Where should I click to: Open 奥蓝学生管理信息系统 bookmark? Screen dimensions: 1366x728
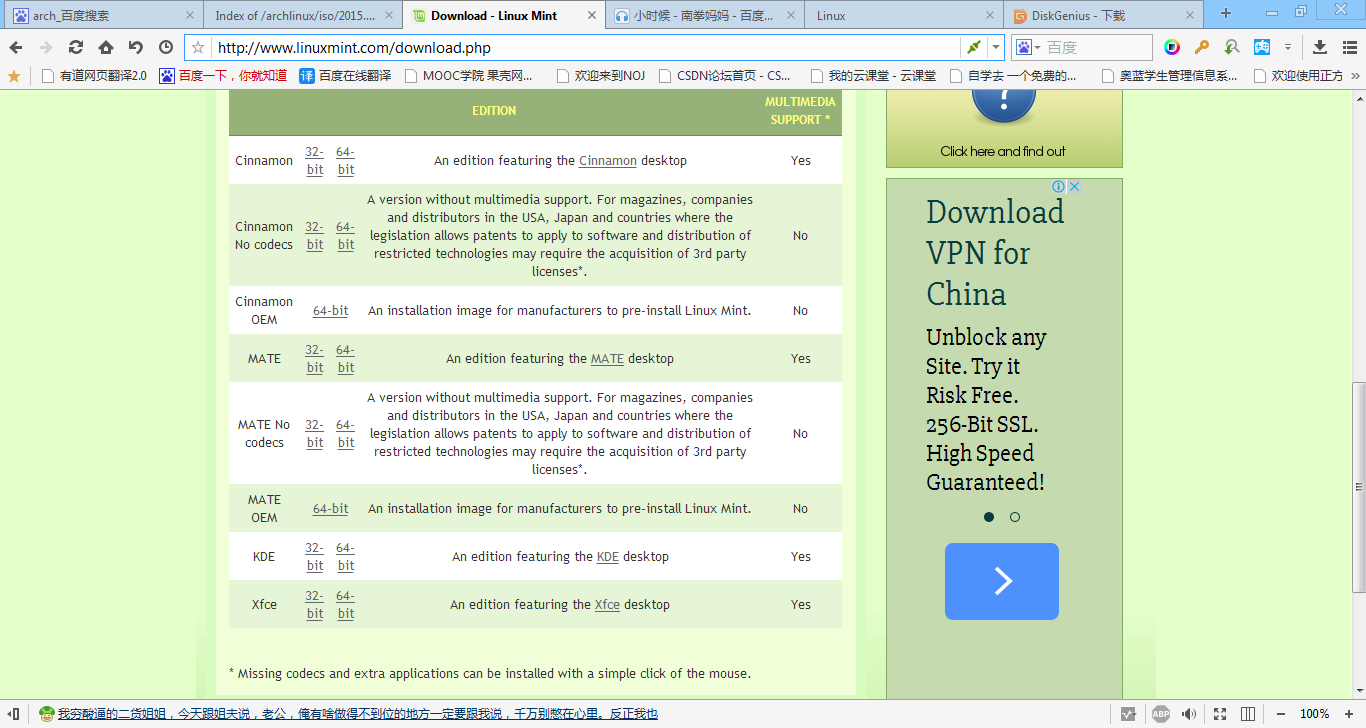click(x=1169, y=75)
